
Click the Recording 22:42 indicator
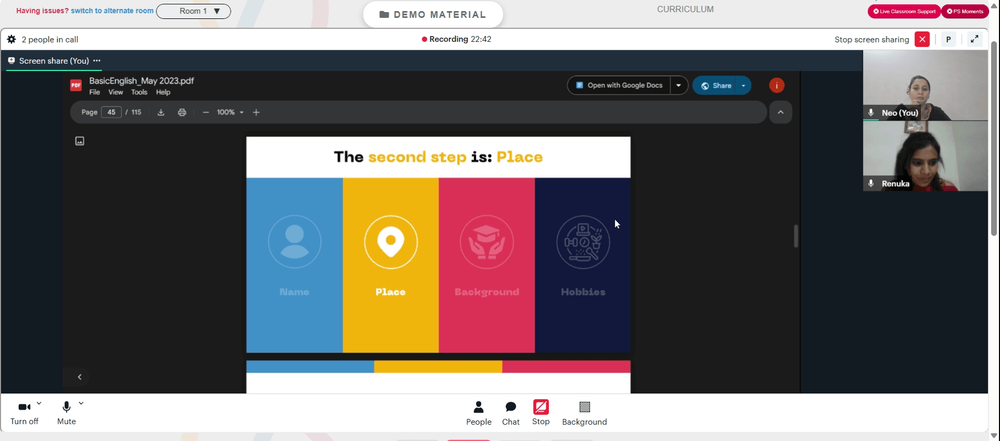coord(457,40)
